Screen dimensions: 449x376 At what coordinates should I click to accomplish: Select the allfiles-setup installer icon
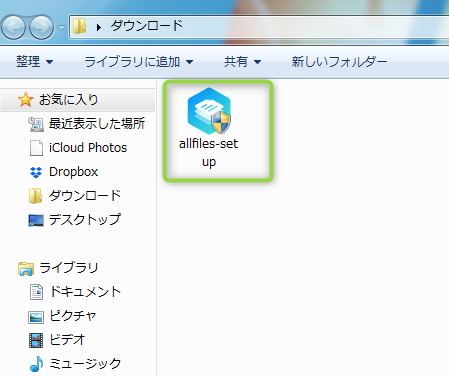209,111
